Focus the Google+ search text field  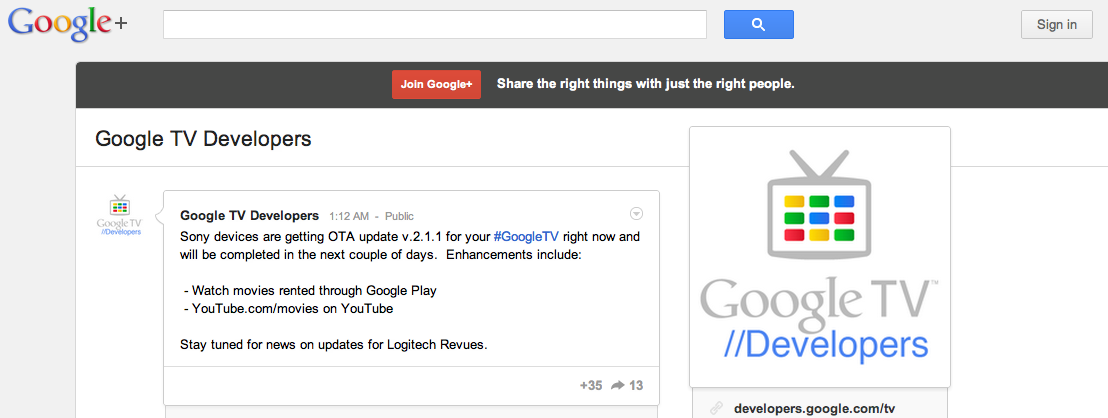click(x=435, y=25)
